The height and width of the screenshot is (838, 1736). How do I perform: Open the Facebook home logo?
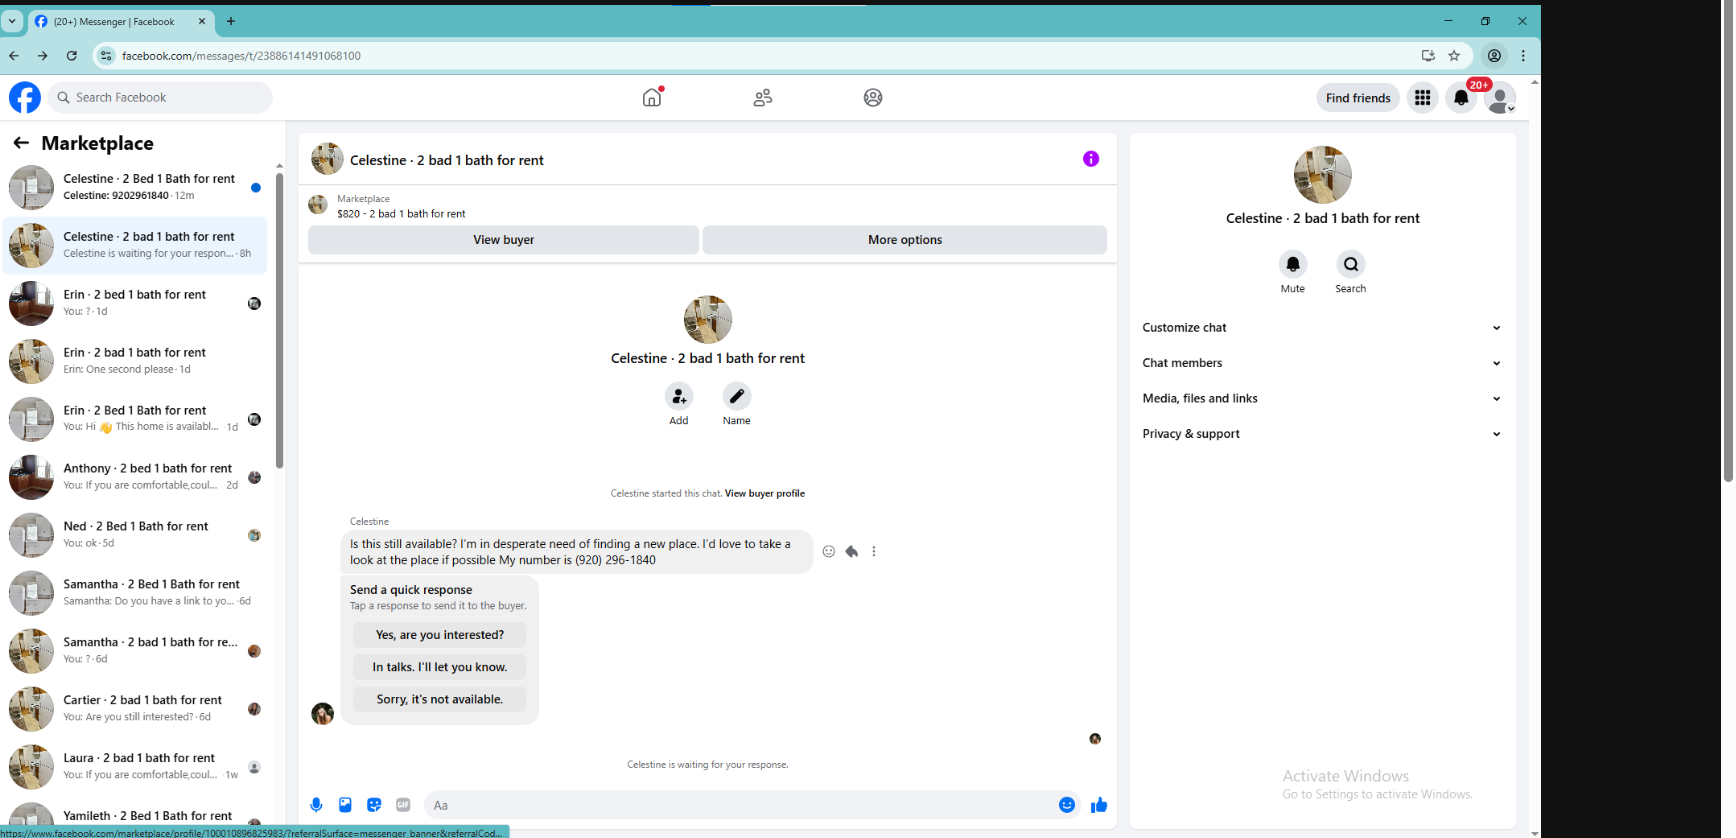tap(25, 97)
